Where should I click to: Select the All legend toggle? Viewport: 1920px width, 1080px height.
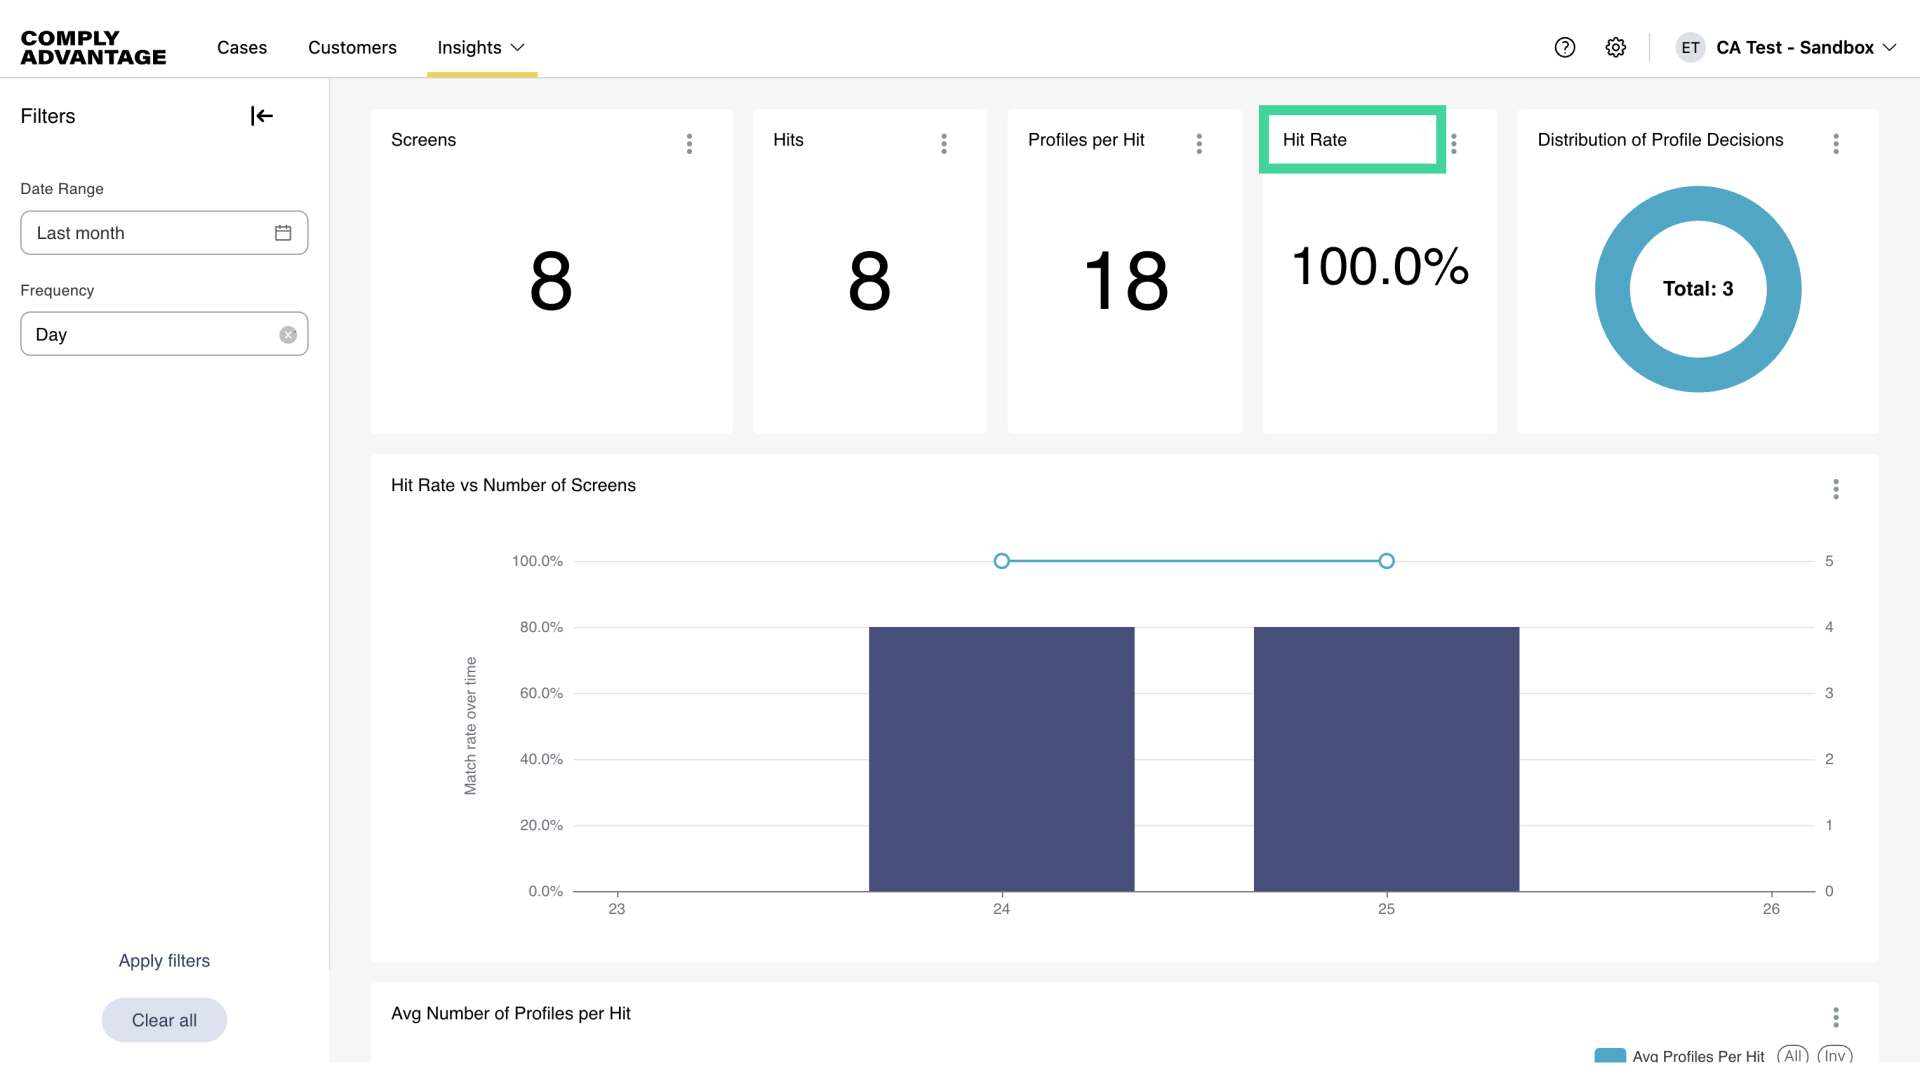click(1792, 1055)
